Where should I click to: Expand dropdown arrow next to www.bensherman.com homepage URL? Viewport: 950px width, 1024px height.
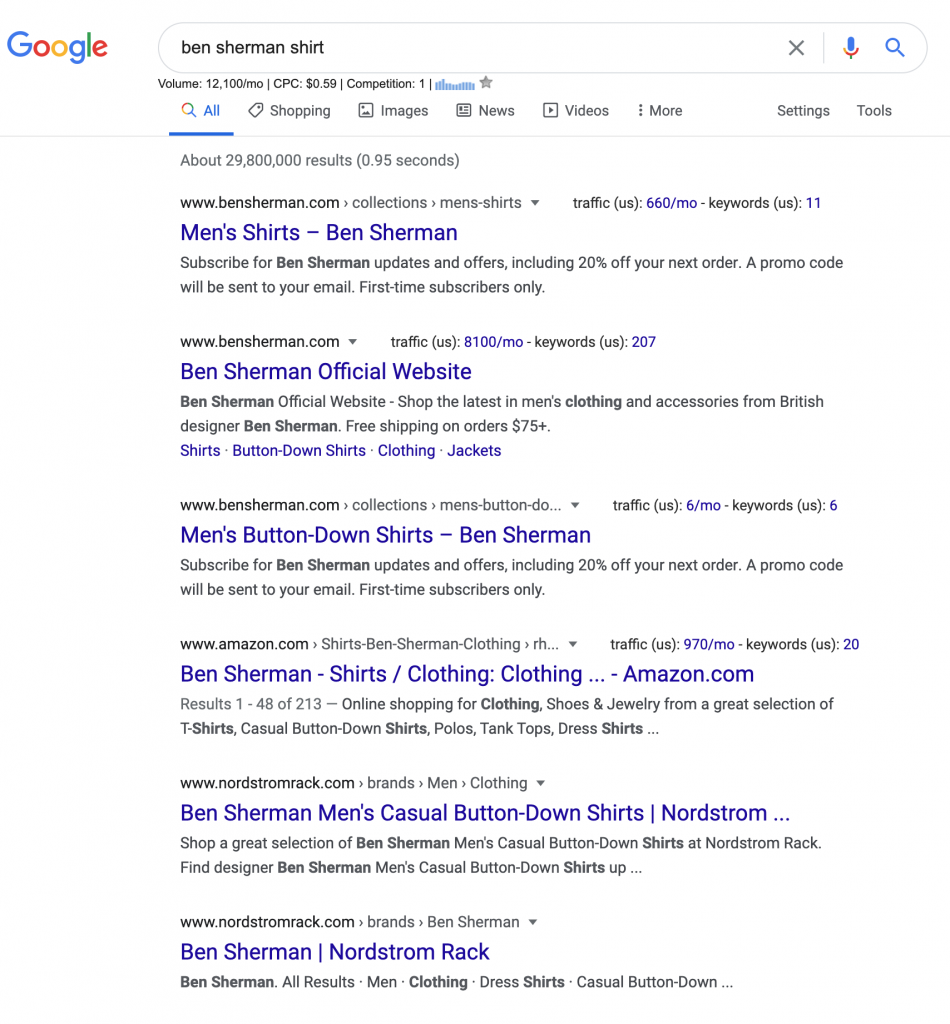(353, 342)
